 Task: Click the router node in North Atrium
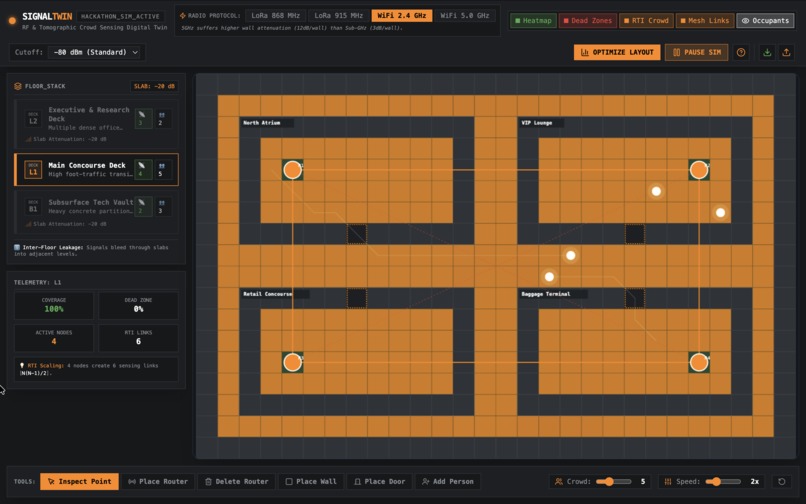coord(292,170)
